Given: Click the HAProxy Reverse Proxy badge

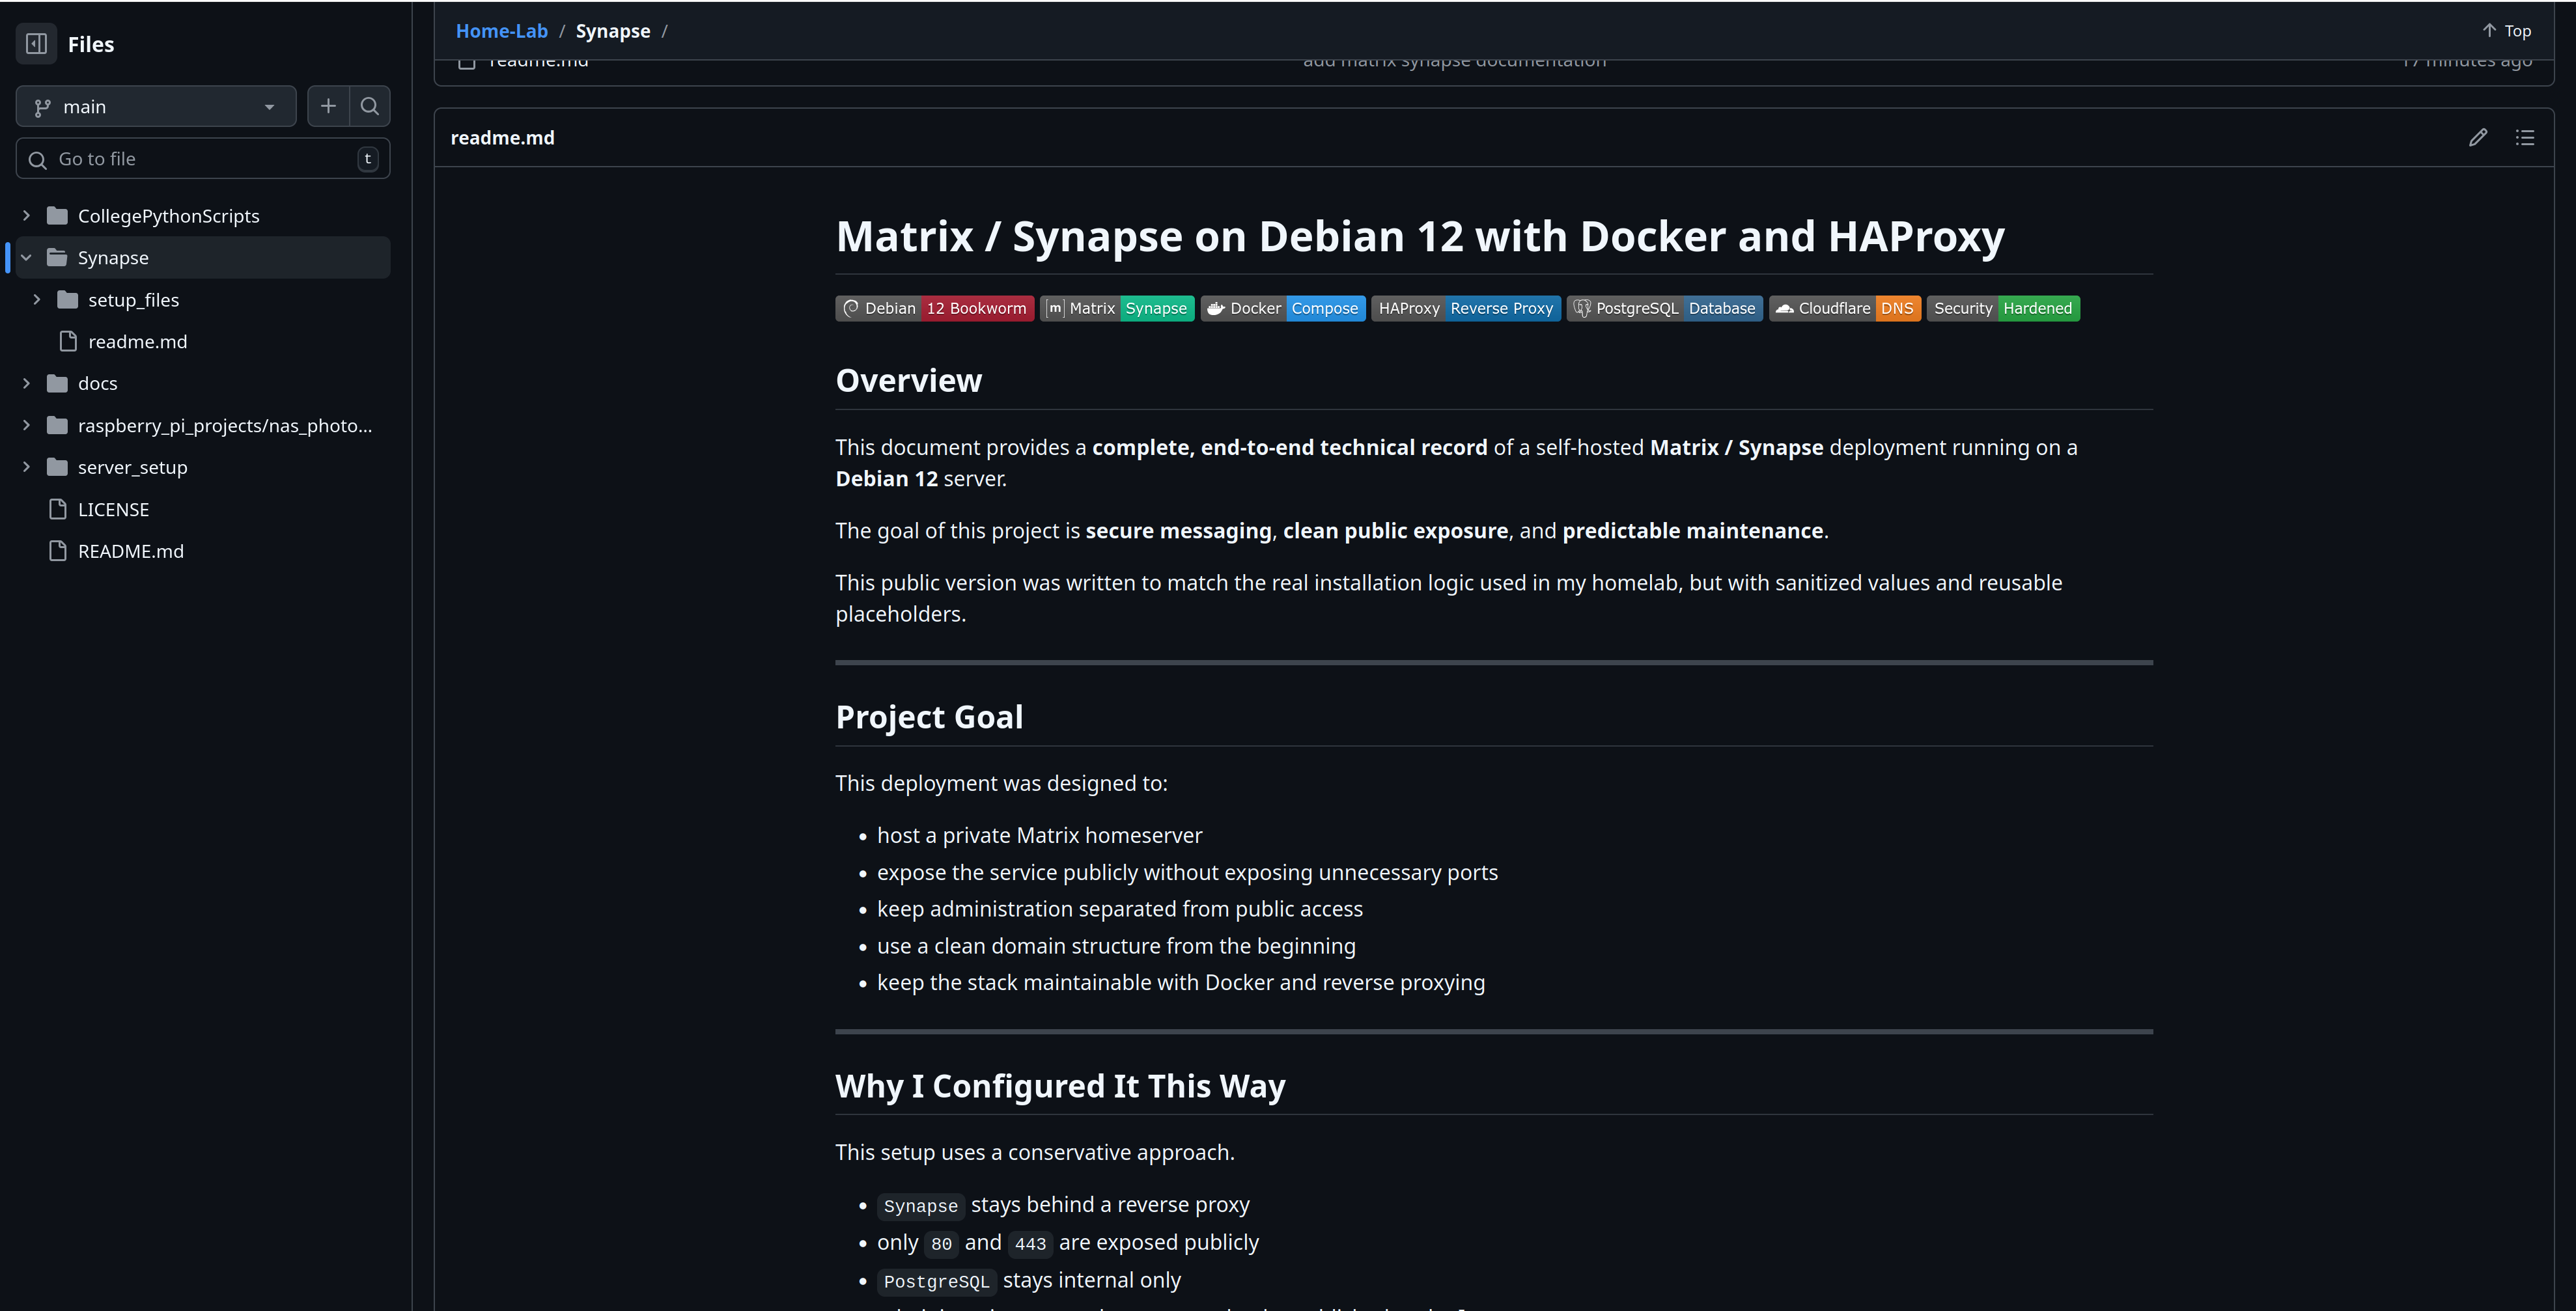Looking at the screenshot, I should click(x=1466, y=308).
